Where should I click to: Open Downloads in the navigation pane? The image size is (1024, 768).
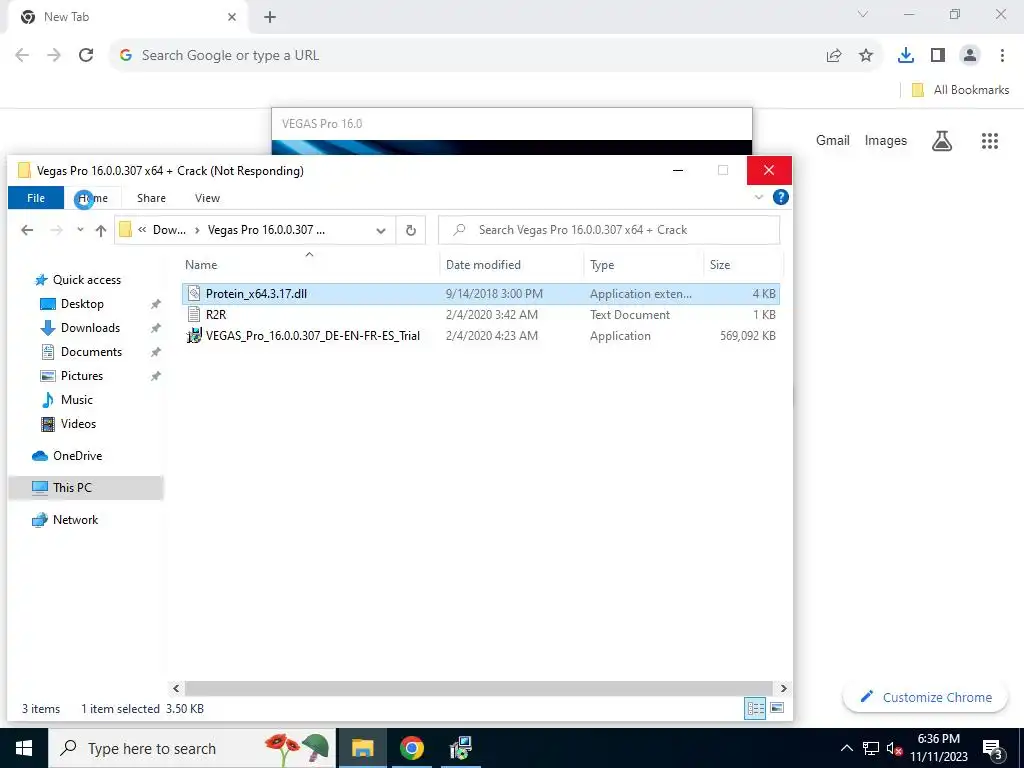tap(90, 328)
